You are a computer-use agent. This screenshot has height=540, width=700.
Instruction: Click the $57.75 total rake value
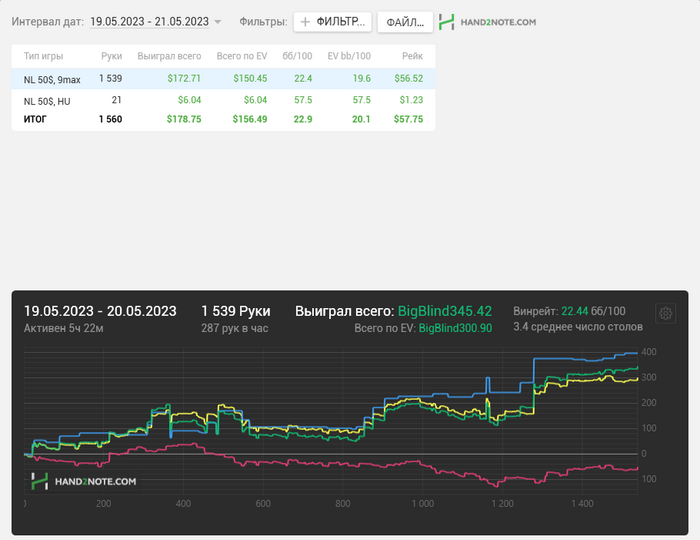point(408,119)
